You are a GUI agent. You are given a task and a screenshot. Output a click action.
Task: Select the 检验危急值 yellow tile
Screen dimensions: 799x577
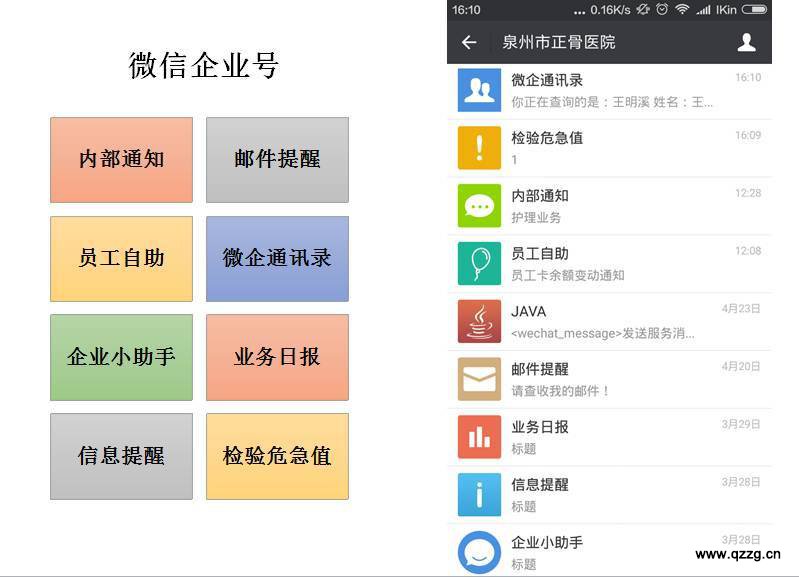[277, 456]
